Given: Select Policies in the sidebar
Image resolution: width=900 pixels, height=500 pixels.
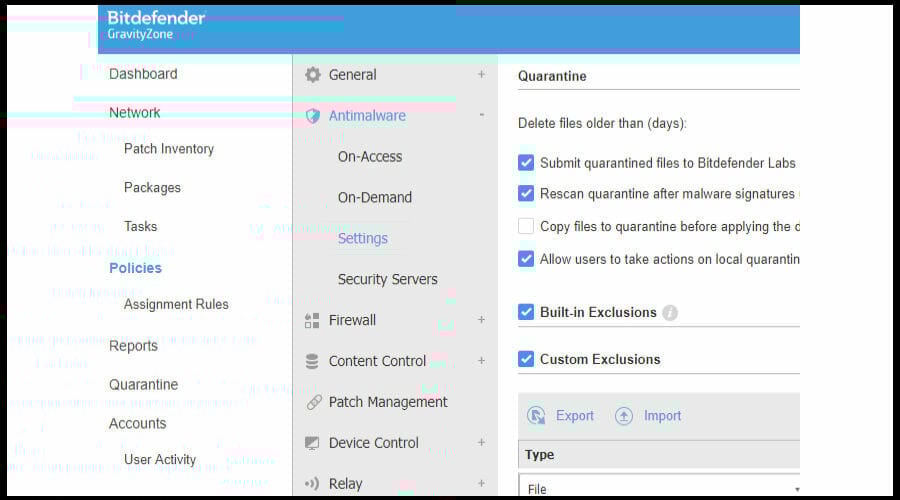Looking at the screenshot, I should 135,268.
